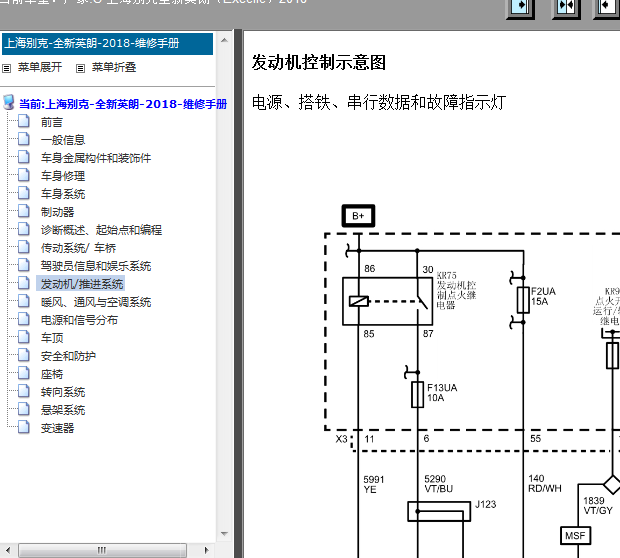620x558 pixels.
Task: Click the F2UA 15A fuse label
Action: [x=543, y=296]
